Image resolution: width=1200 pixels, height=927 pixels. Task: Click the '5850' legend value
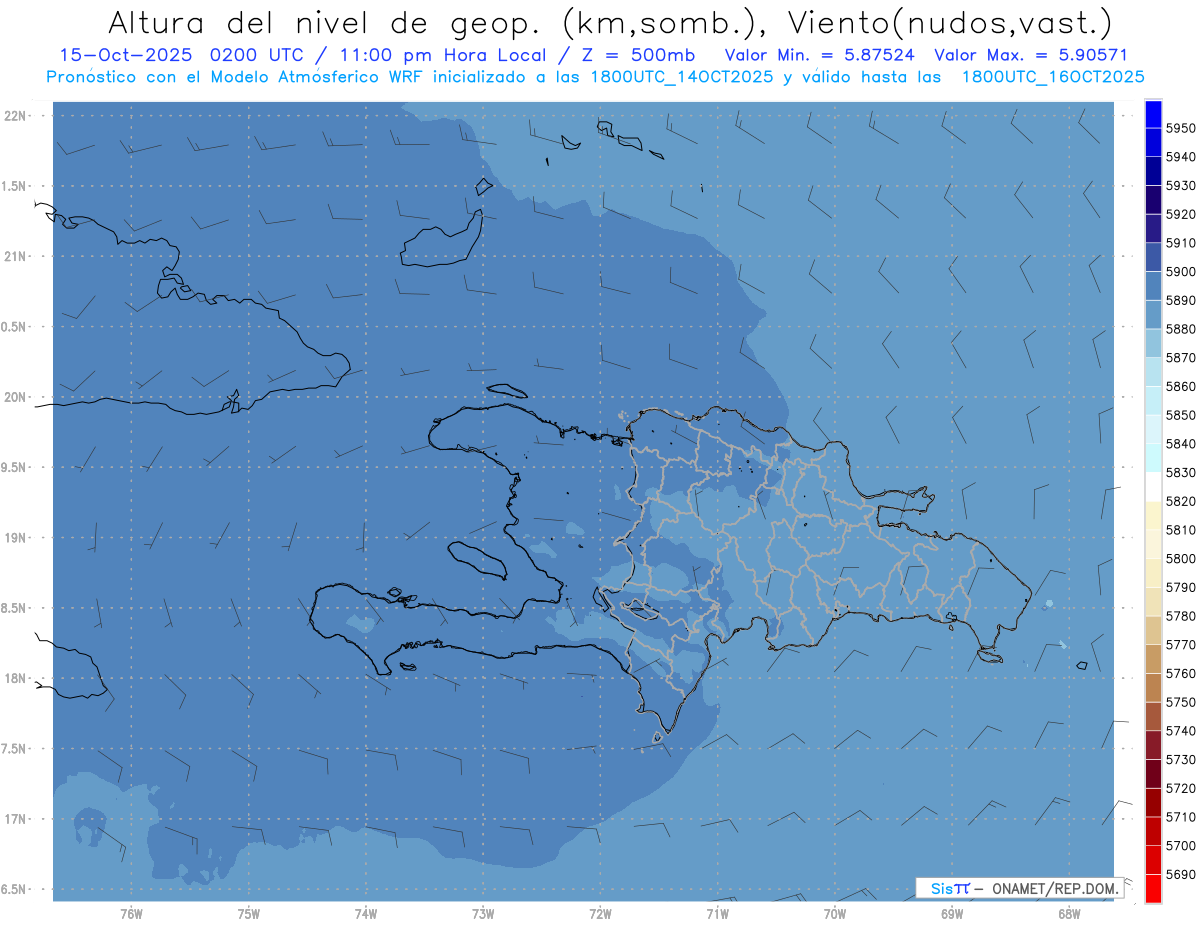pyautogui.click(x=1181, y=415)
